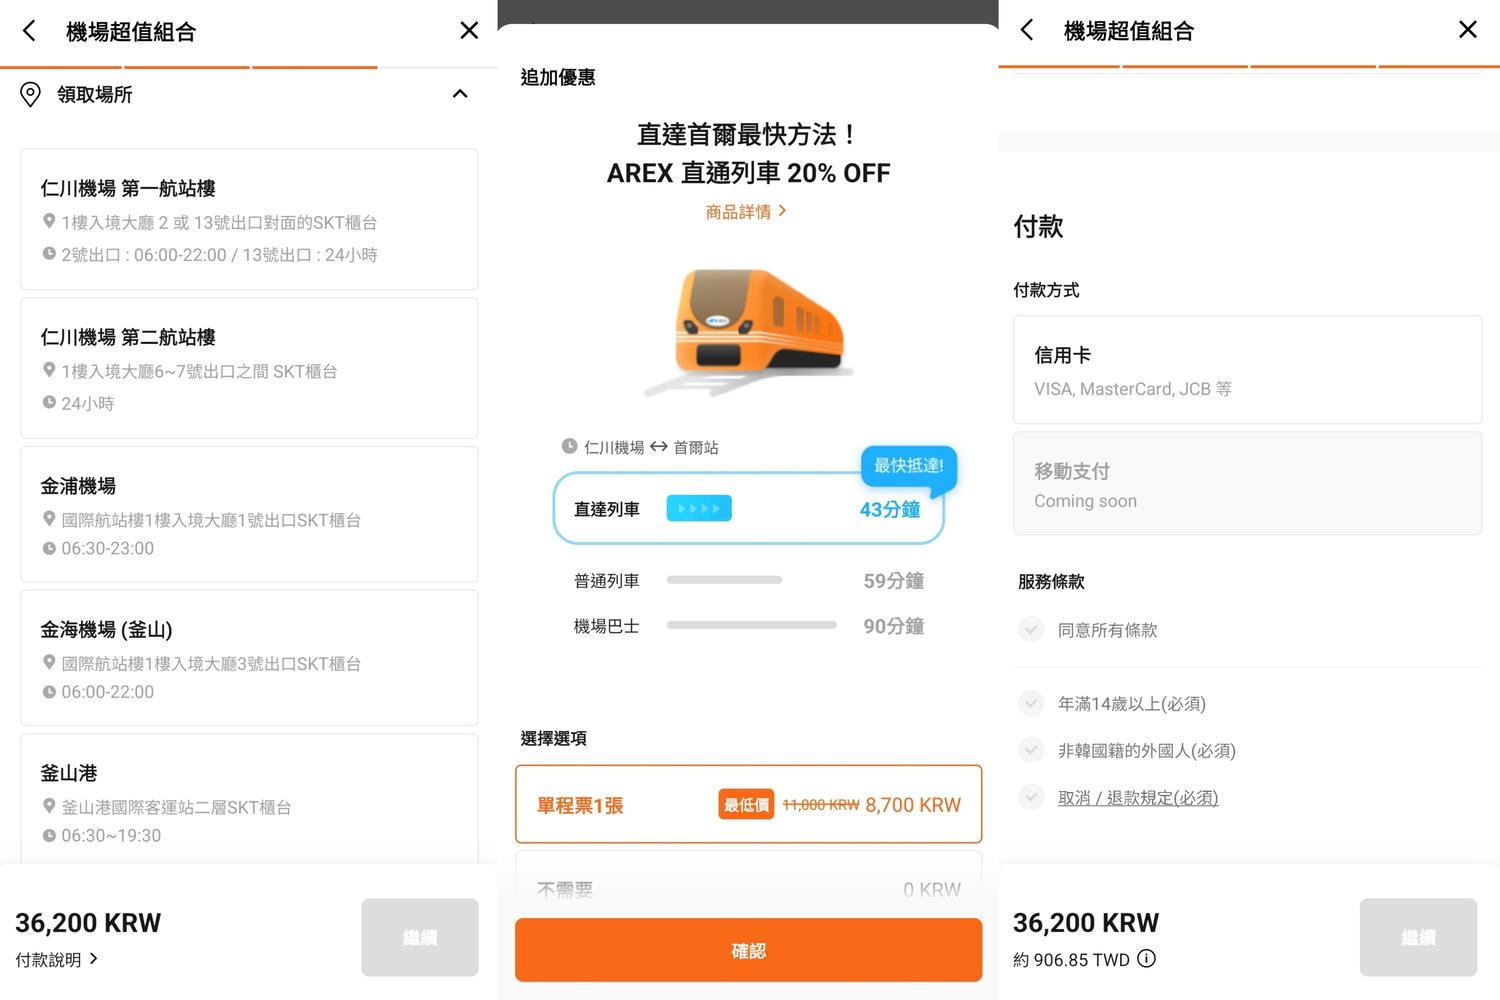Check 非韓國籍的外國人(必須) checkbox

1031,750
